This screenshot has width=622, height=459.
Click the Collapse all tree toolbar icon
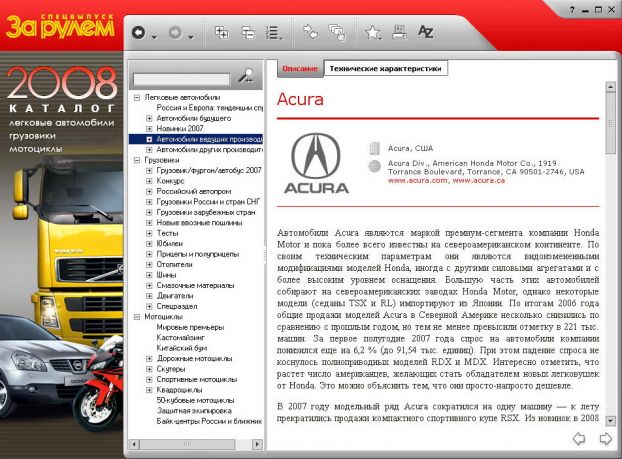point(248,32)
